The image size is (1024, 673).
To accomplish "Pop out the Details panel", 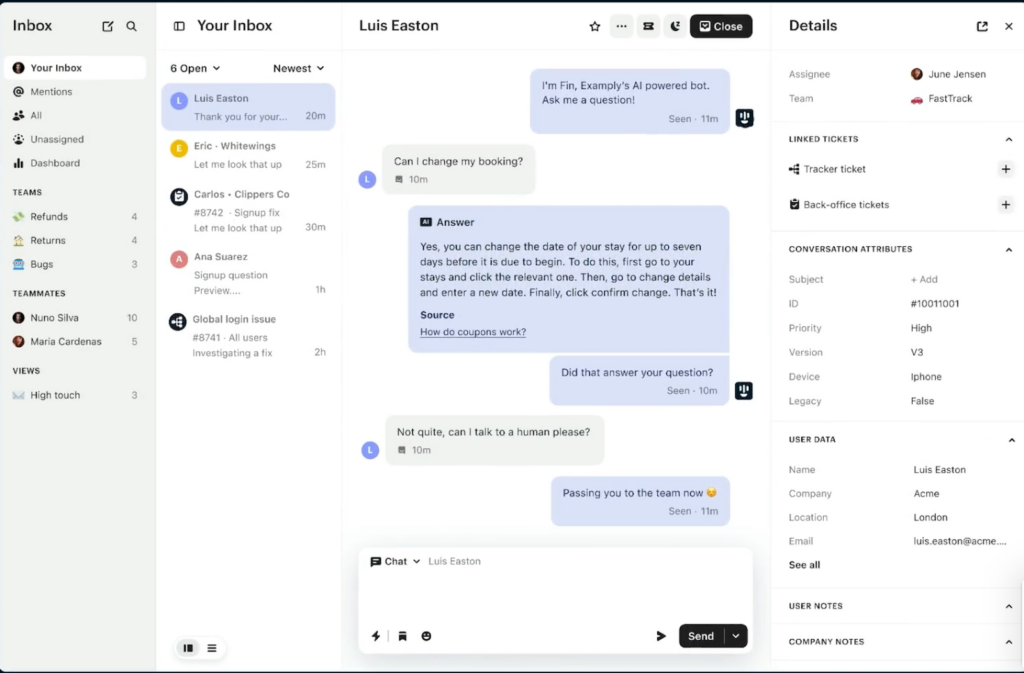I will (x=982, y=27).
